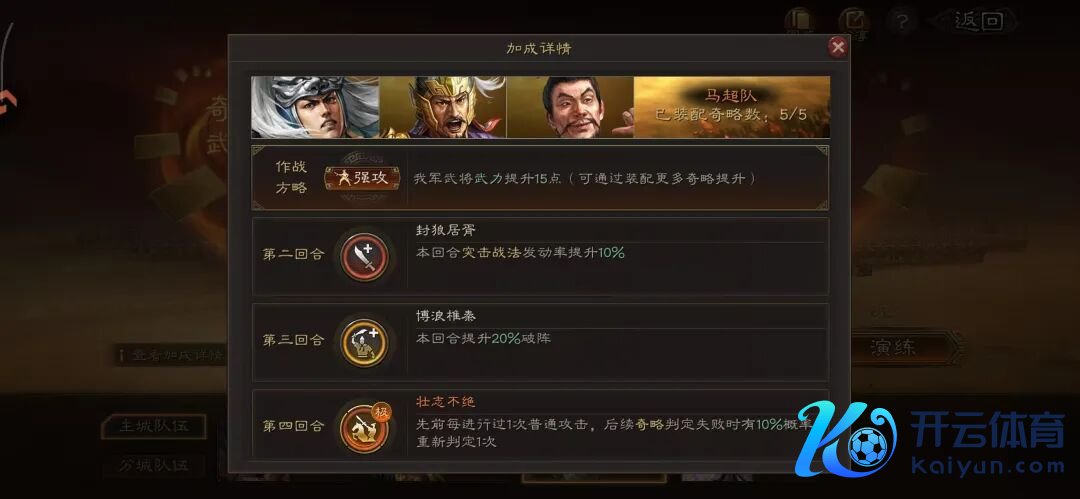
Task: Tap the 强攻 battle strategy badge
Action: [x=362, y=178]
